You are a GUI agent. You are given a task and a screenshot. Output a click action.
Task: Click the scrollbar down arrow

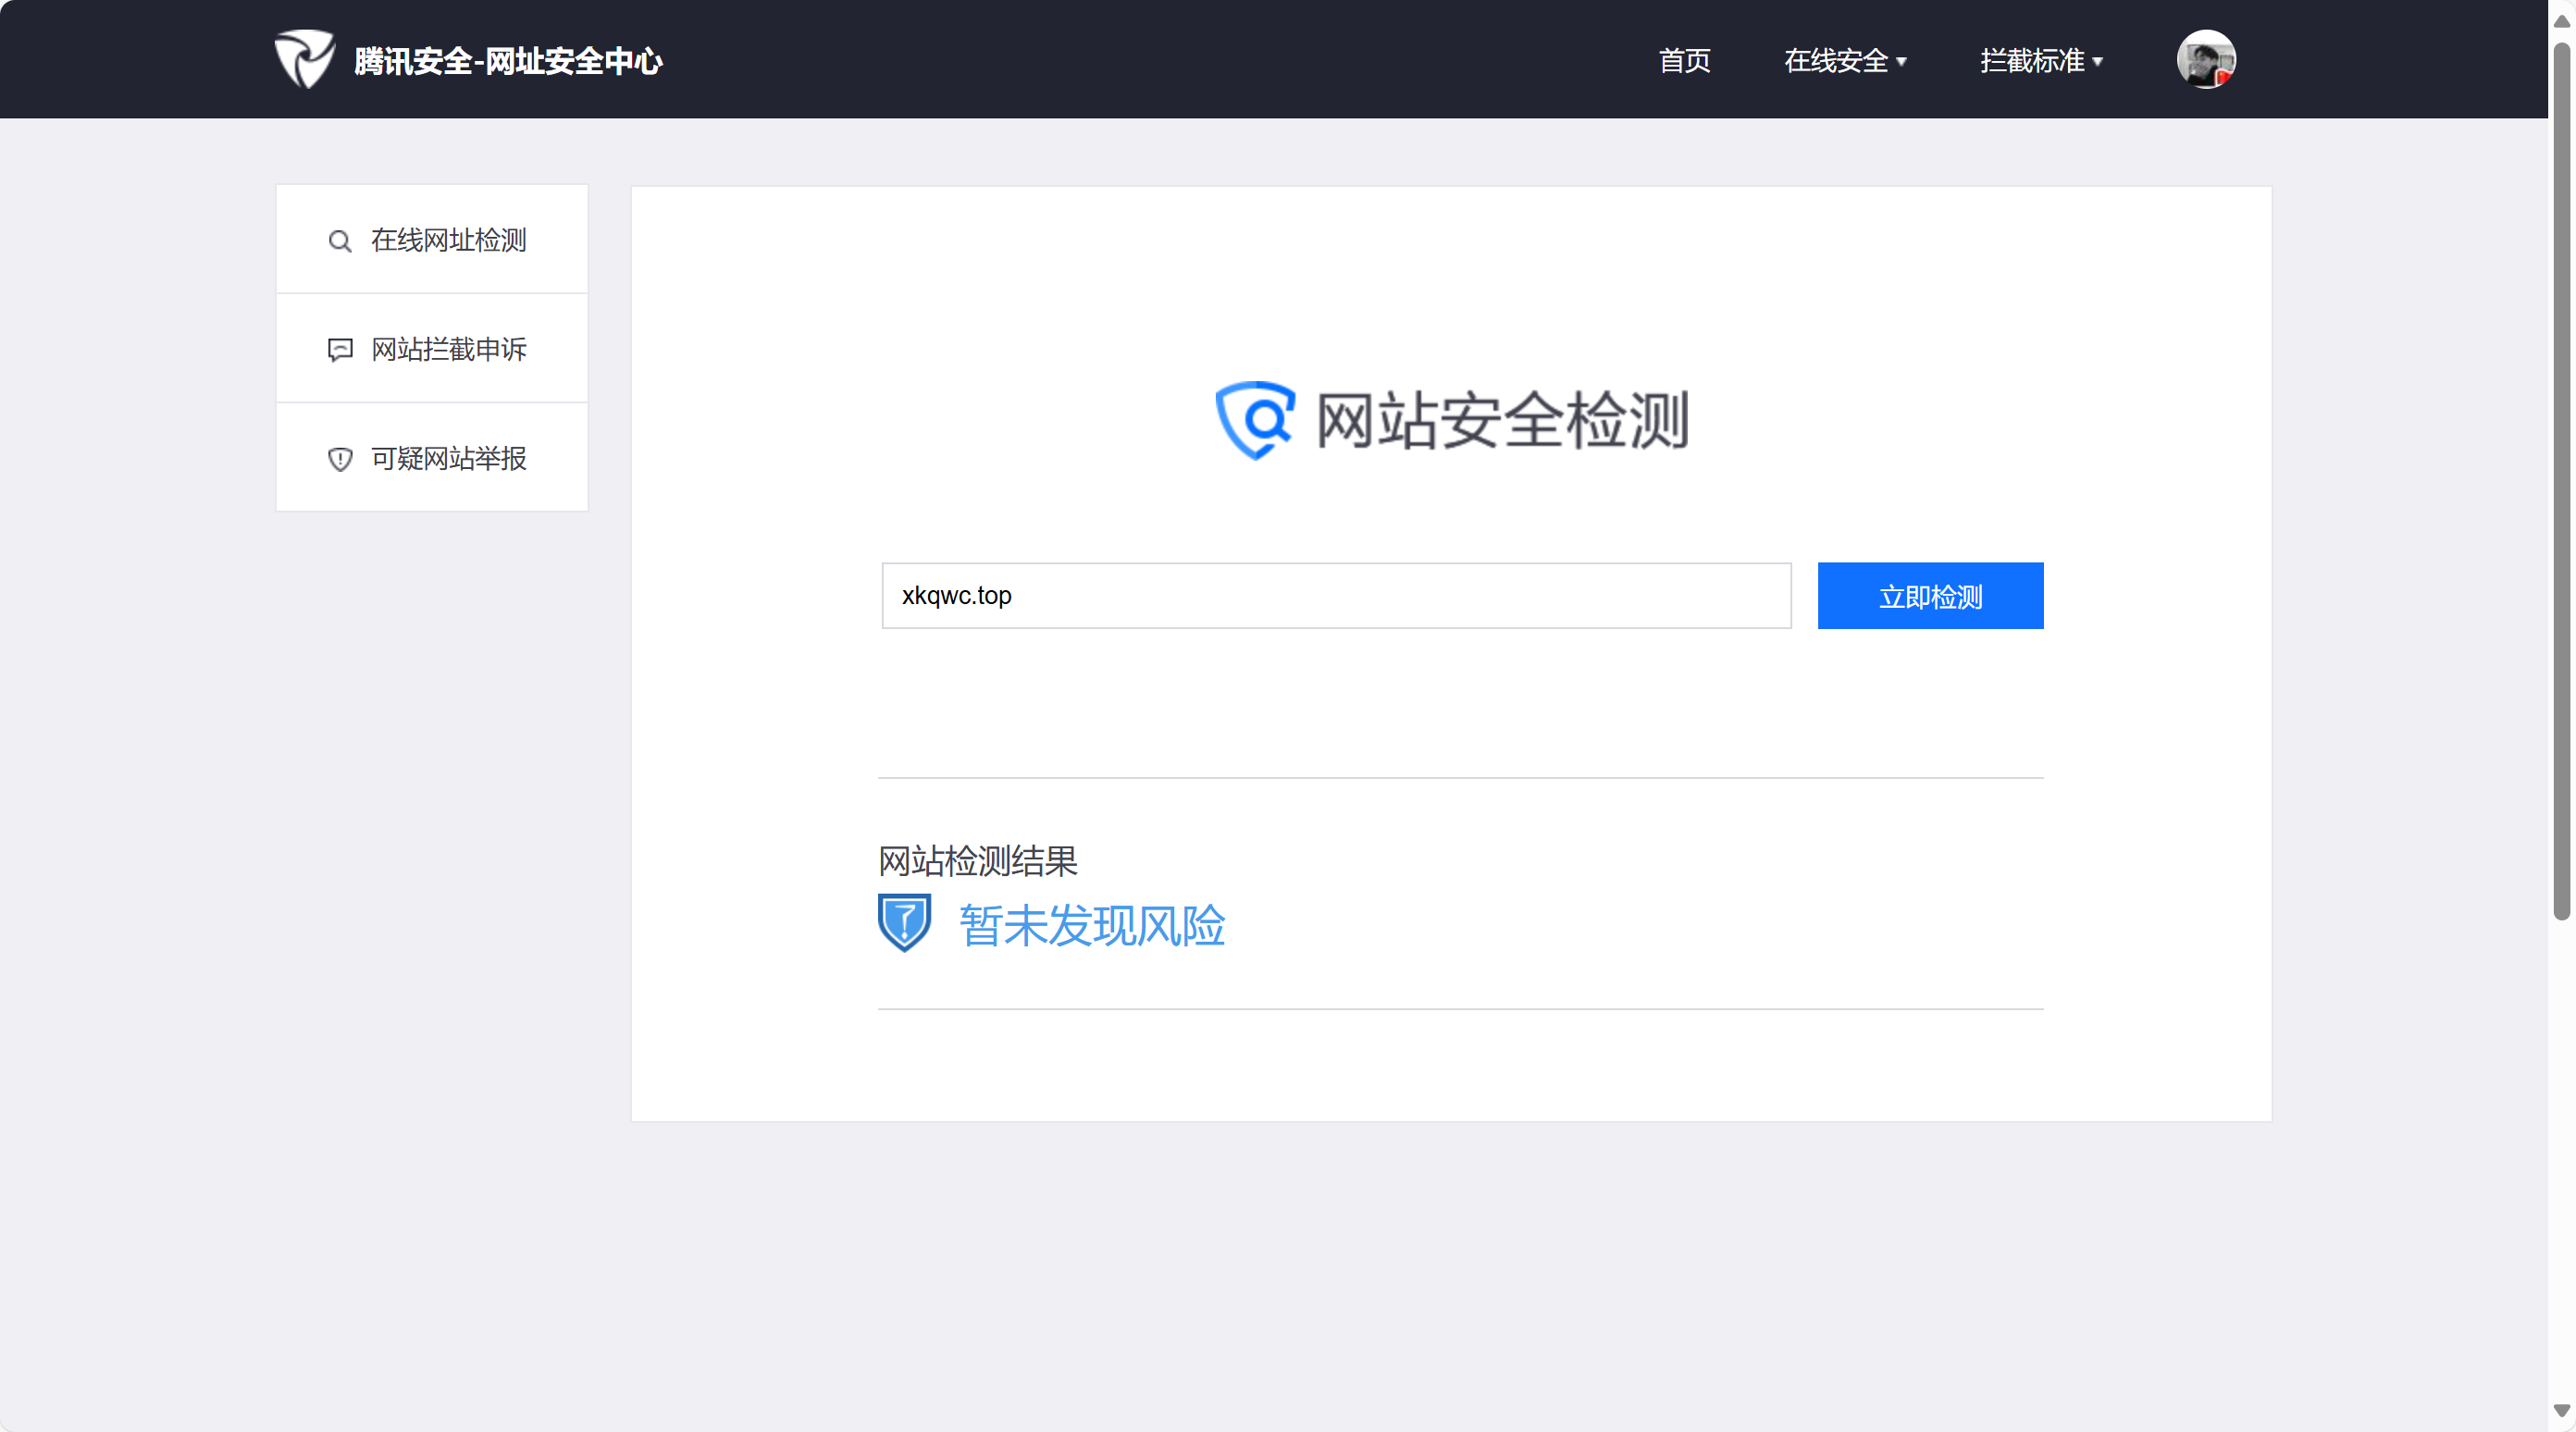[x=2561, y=1411]
